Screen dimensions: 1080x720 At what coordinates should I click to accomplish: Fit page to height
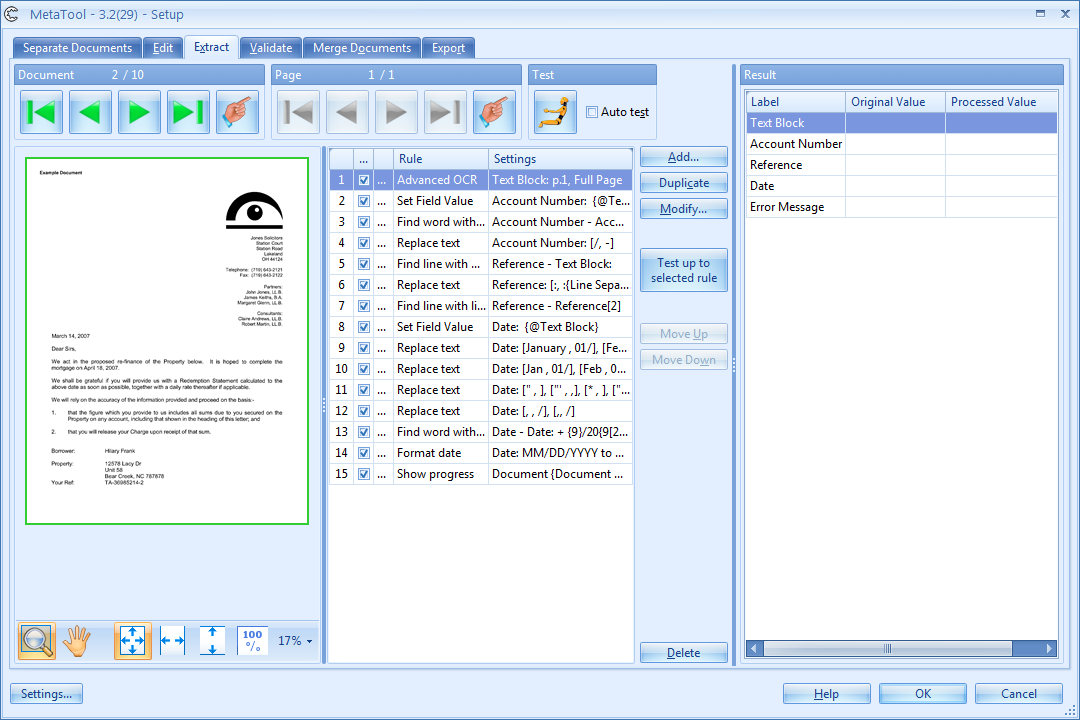[212, 641]
